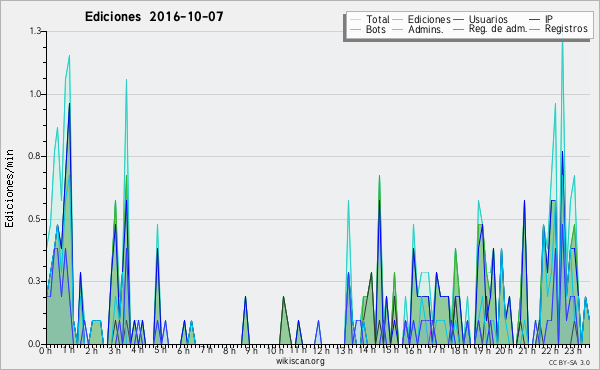
Task: Click the 'Reg. de adm.' legend label
Action: pos(498,29)
